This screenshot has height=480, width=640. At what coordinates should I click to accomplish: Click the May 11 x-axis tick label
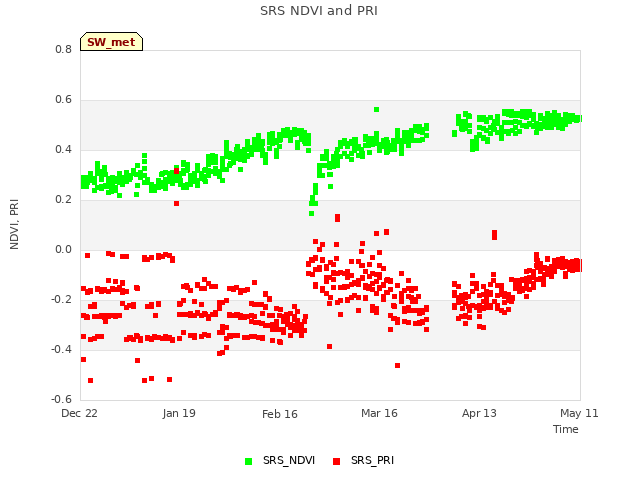coord(579,413)
